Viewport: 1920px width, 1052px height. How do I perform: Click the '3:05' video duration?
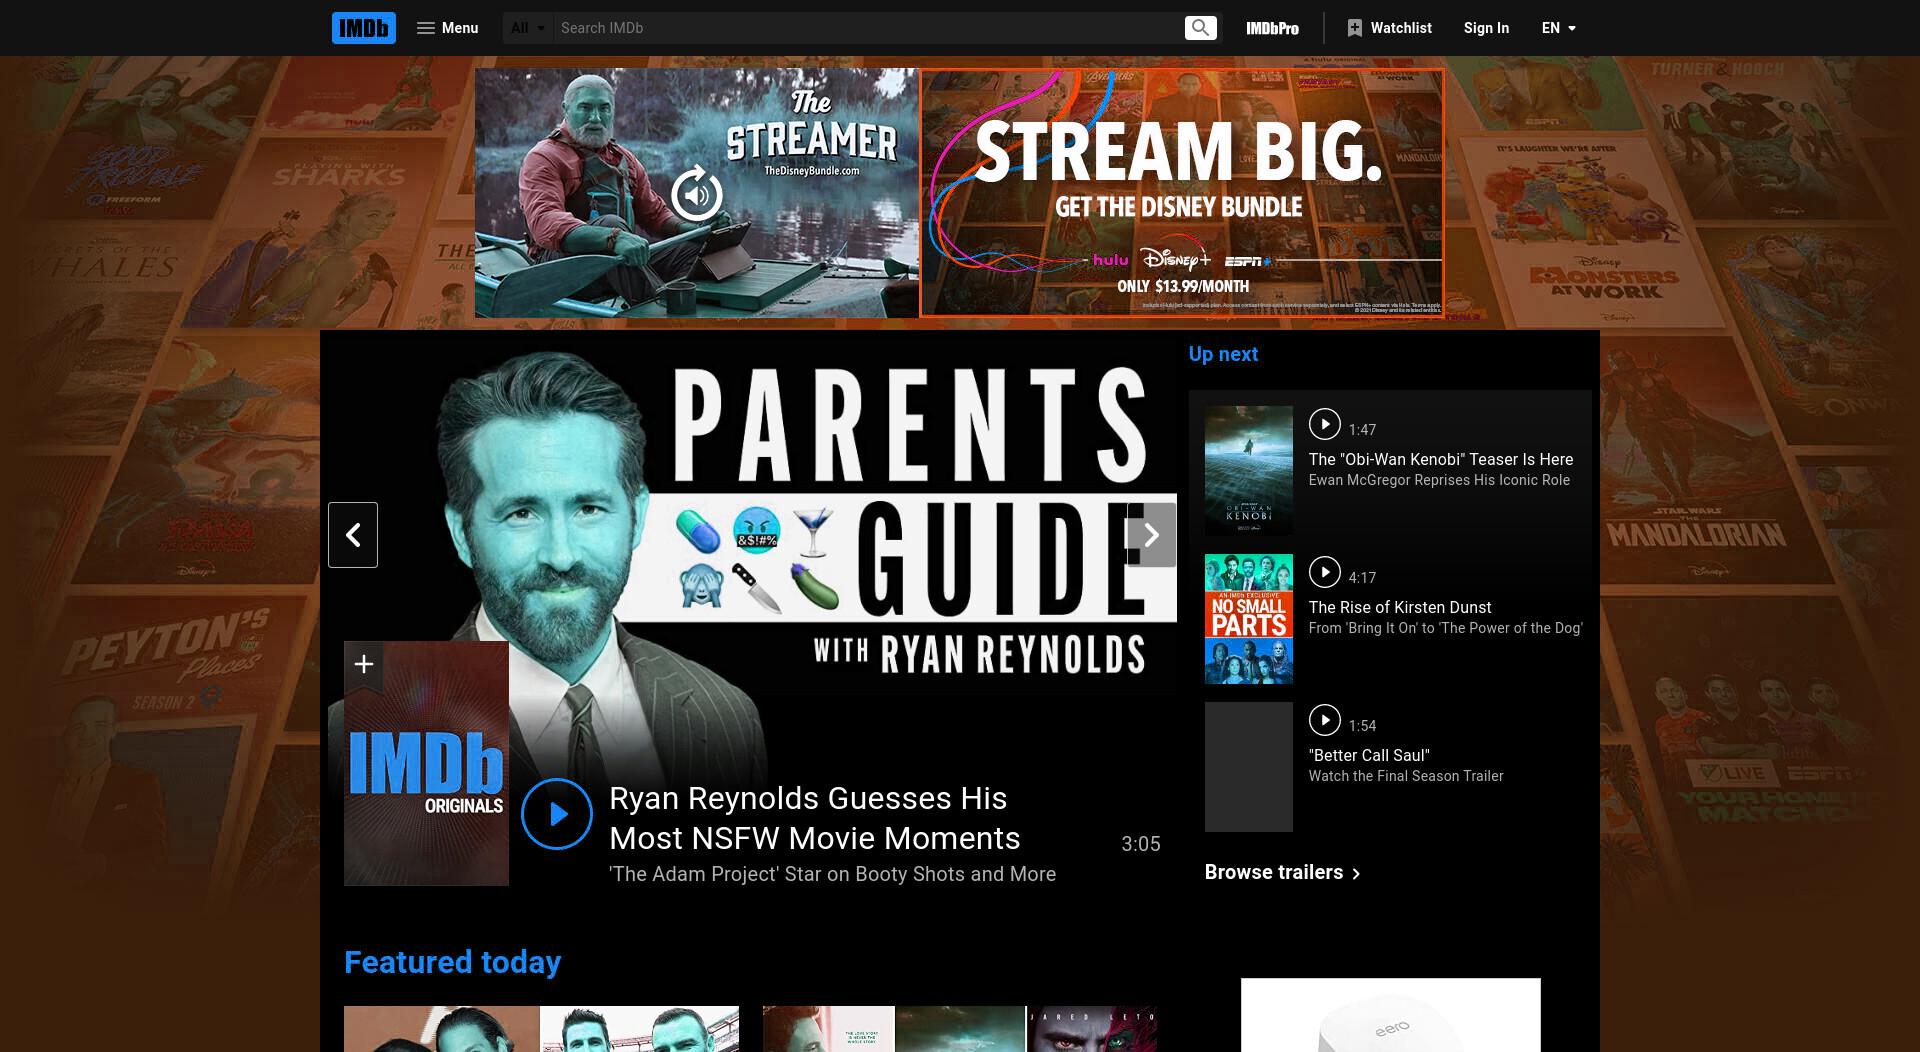(x=1140, y=844)
